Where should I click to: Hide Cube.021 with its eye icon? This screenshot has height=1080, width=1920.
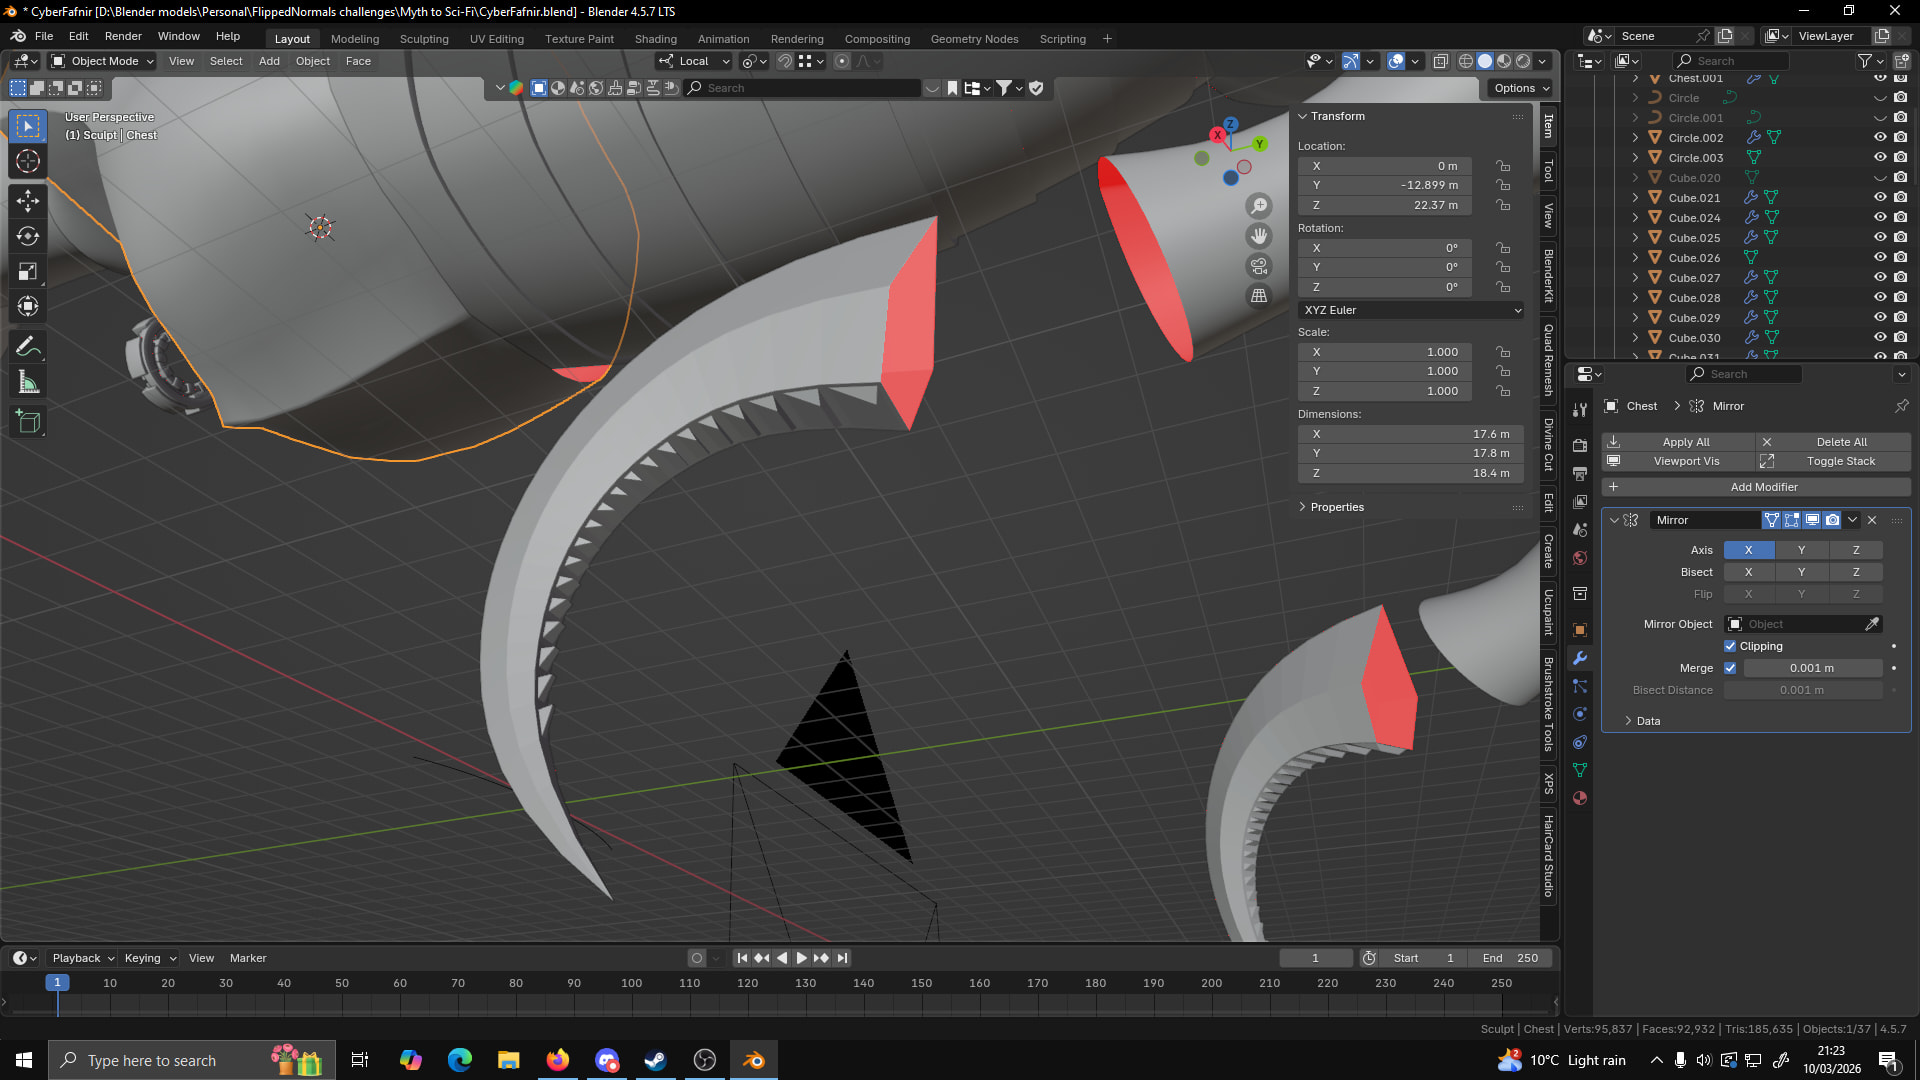coord(1879,198)
